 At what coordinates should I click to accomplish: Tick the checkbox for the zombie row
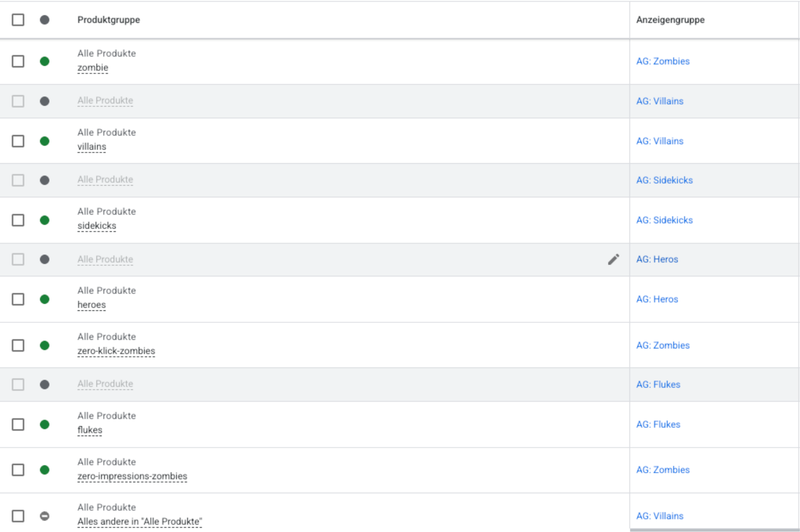click(18, 61)
